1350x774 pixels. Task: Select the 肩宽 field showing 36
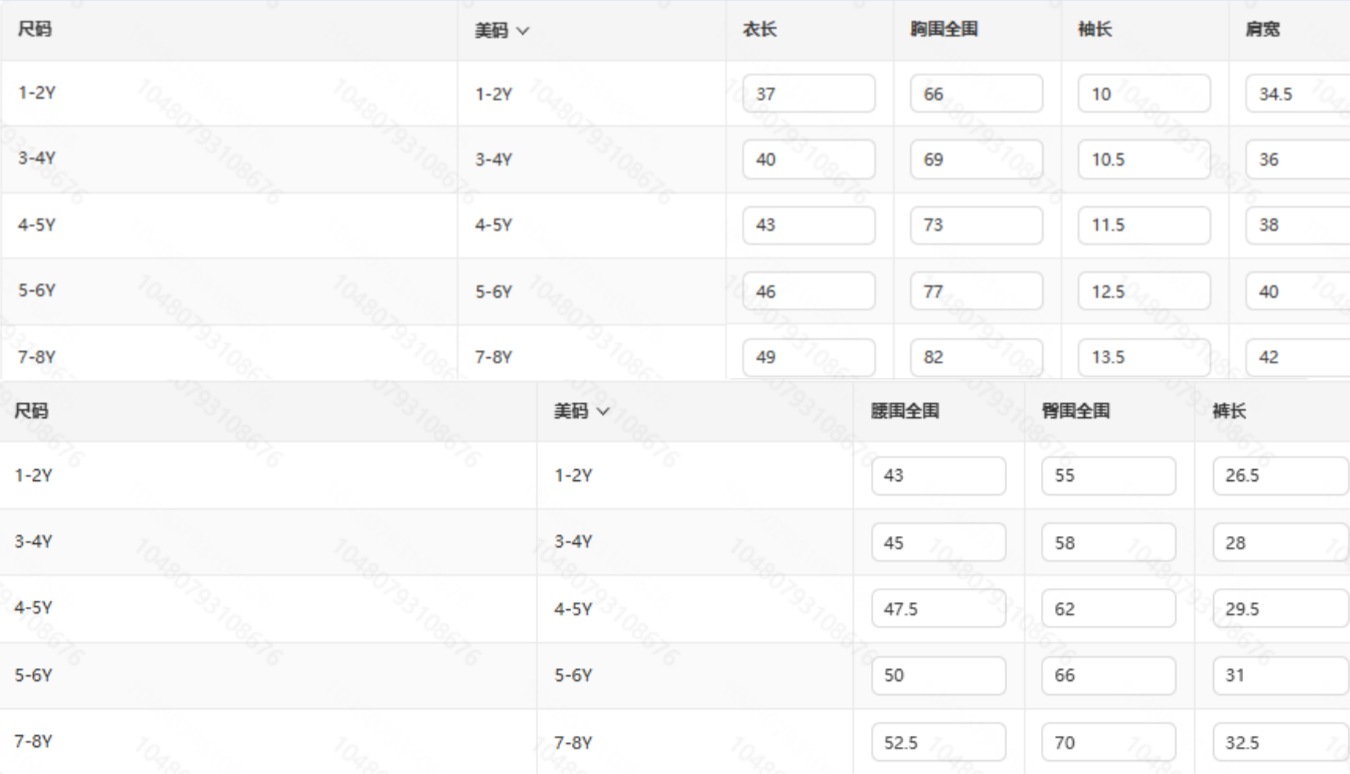(1298, 160)
